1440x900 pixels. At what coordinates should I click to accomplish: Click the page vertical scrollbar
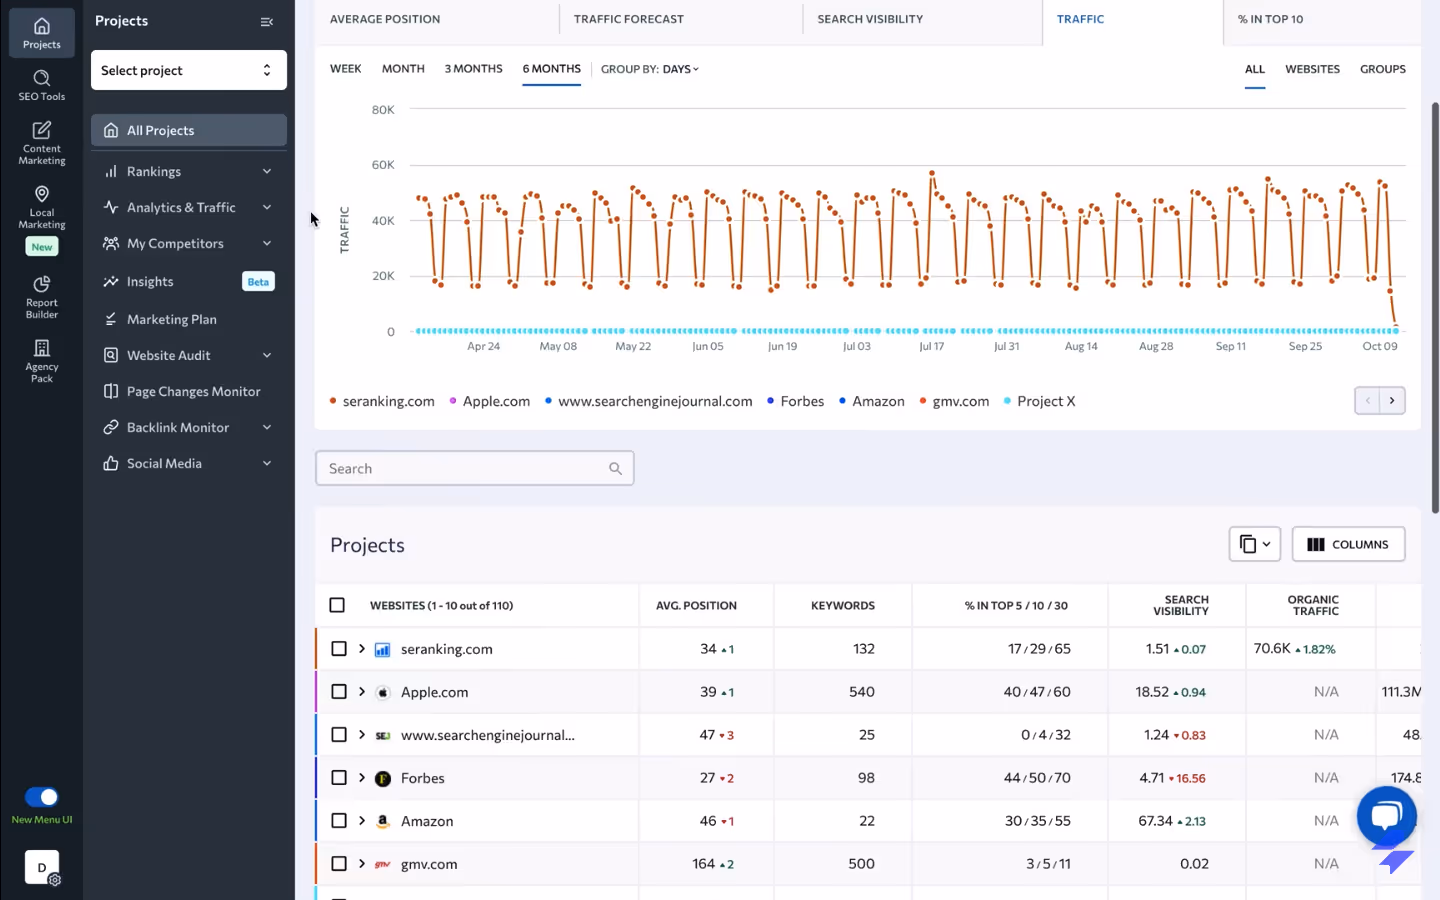click(x=1435, y=308)
